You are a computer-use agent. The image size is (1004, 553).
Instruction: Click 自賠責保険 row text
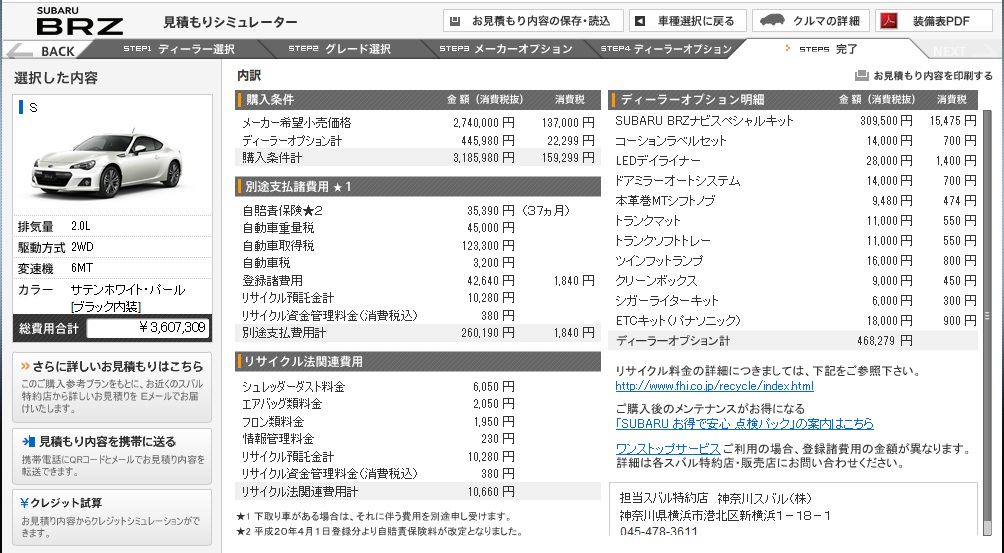(x=282, y=211)
